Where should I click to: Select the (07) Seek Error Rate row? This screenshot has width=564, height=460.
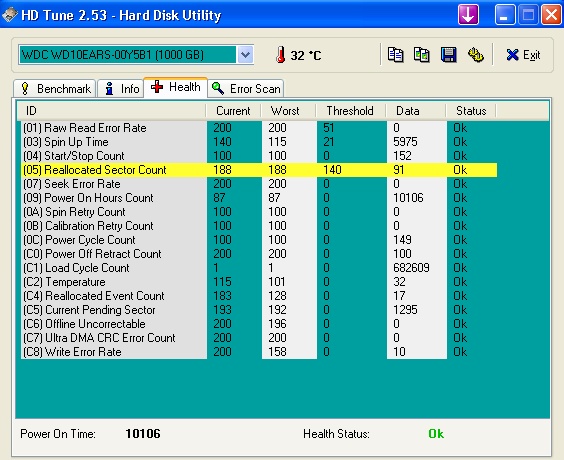point(259,184)
